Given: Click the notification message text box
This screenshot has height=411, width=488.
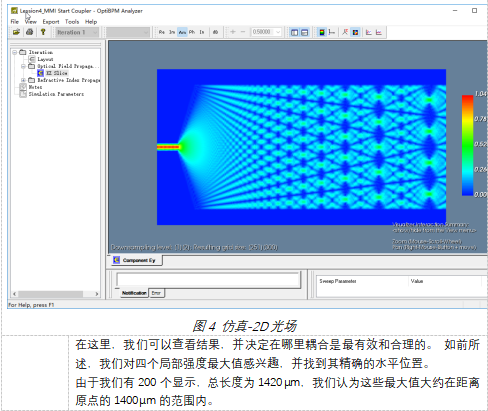Looking at the screenshot, I should (x=208, y=280).
